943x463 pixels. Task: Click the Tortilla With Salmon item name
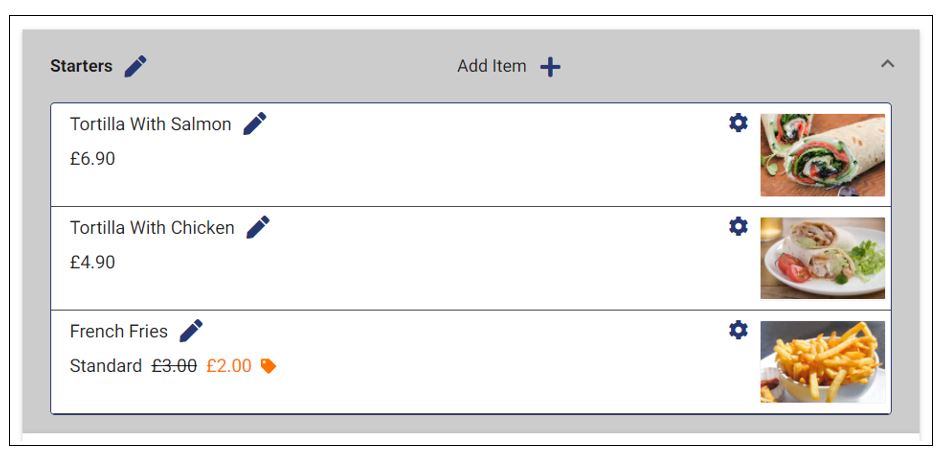tap(150, 124)
